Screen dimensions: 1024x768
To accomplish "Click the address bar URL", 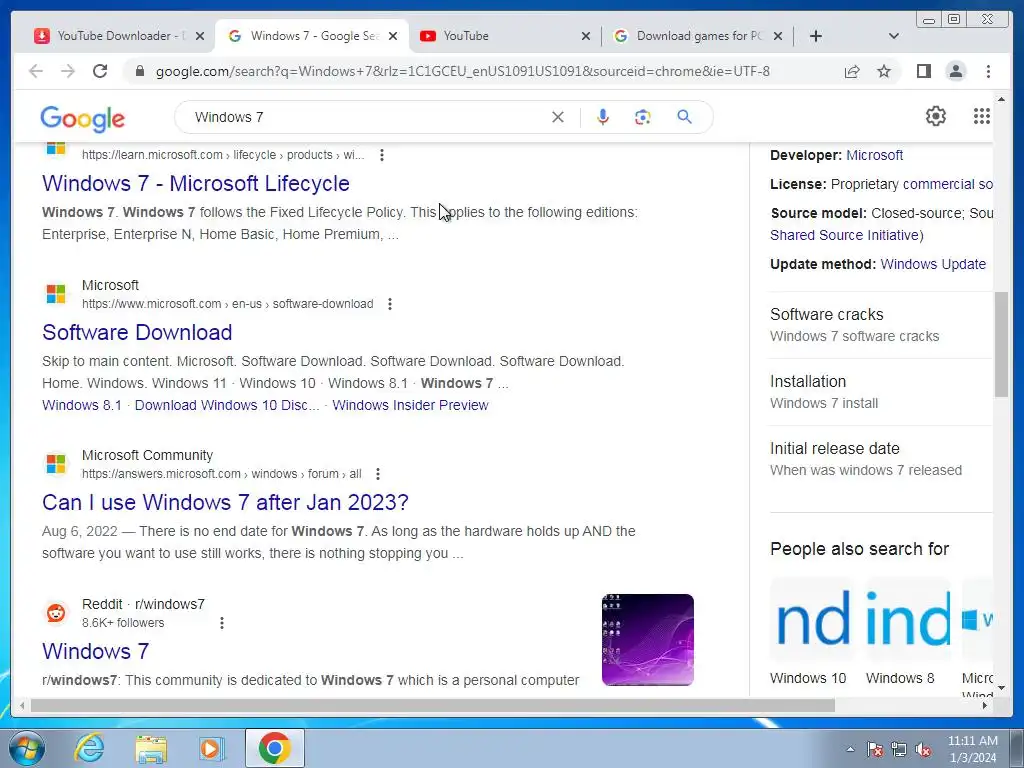I will click(x=462, y=71).
